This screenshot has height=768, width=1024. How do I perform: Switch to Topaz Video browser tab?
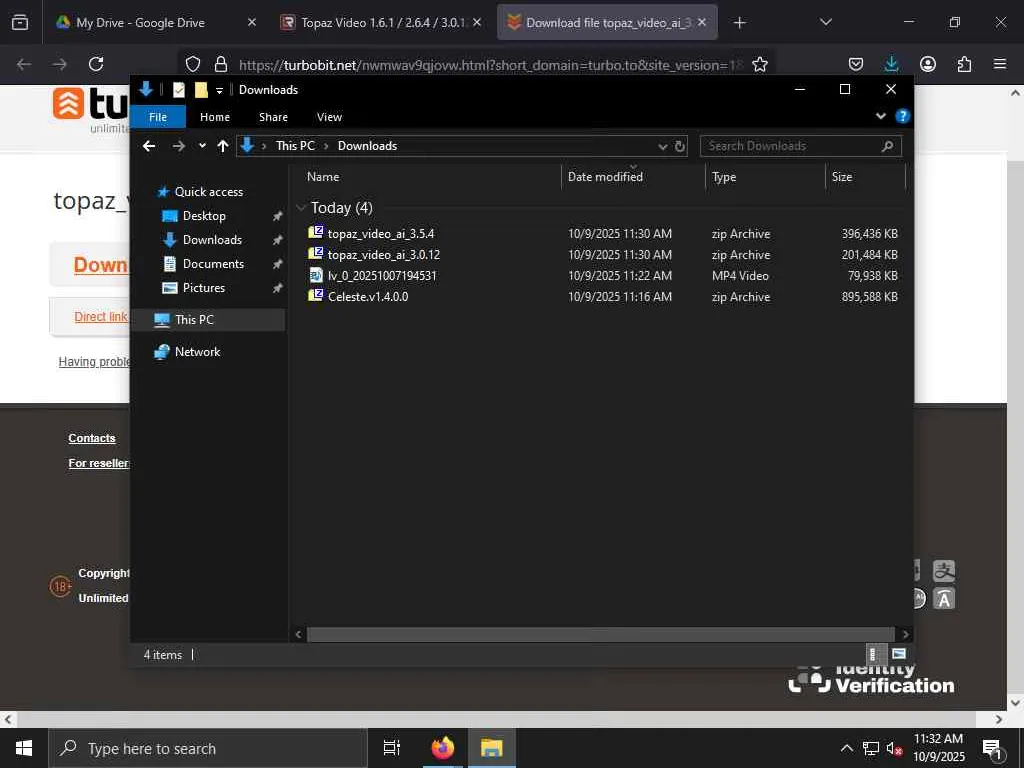tap(381, 23)
